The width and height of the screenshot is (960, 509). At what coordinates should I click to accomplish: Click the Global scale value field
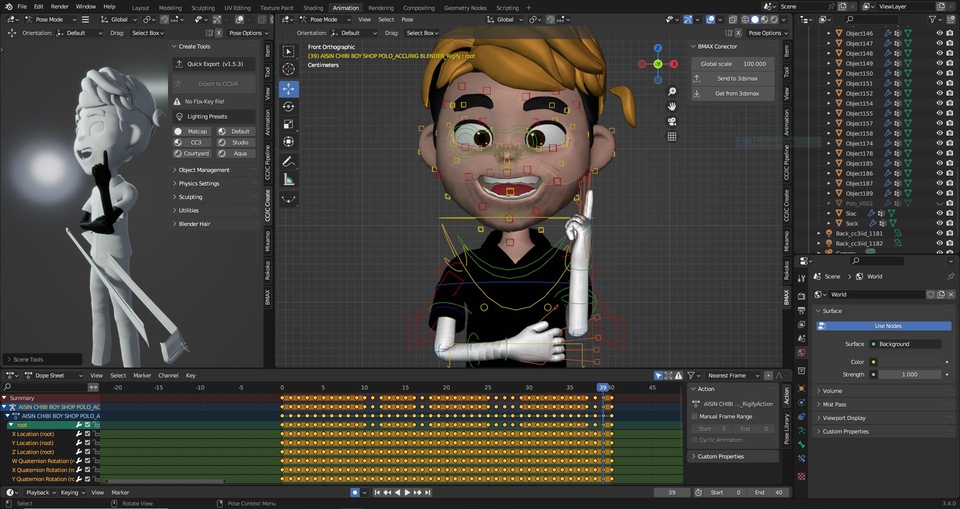coord(733,64)
